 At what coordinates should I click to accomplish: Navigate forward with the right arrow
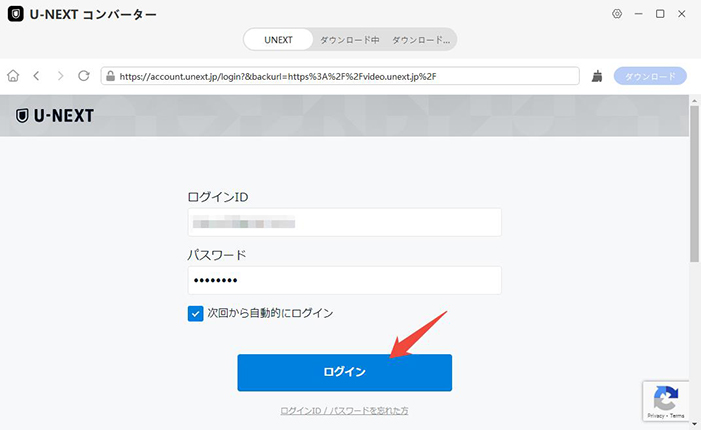60,76
